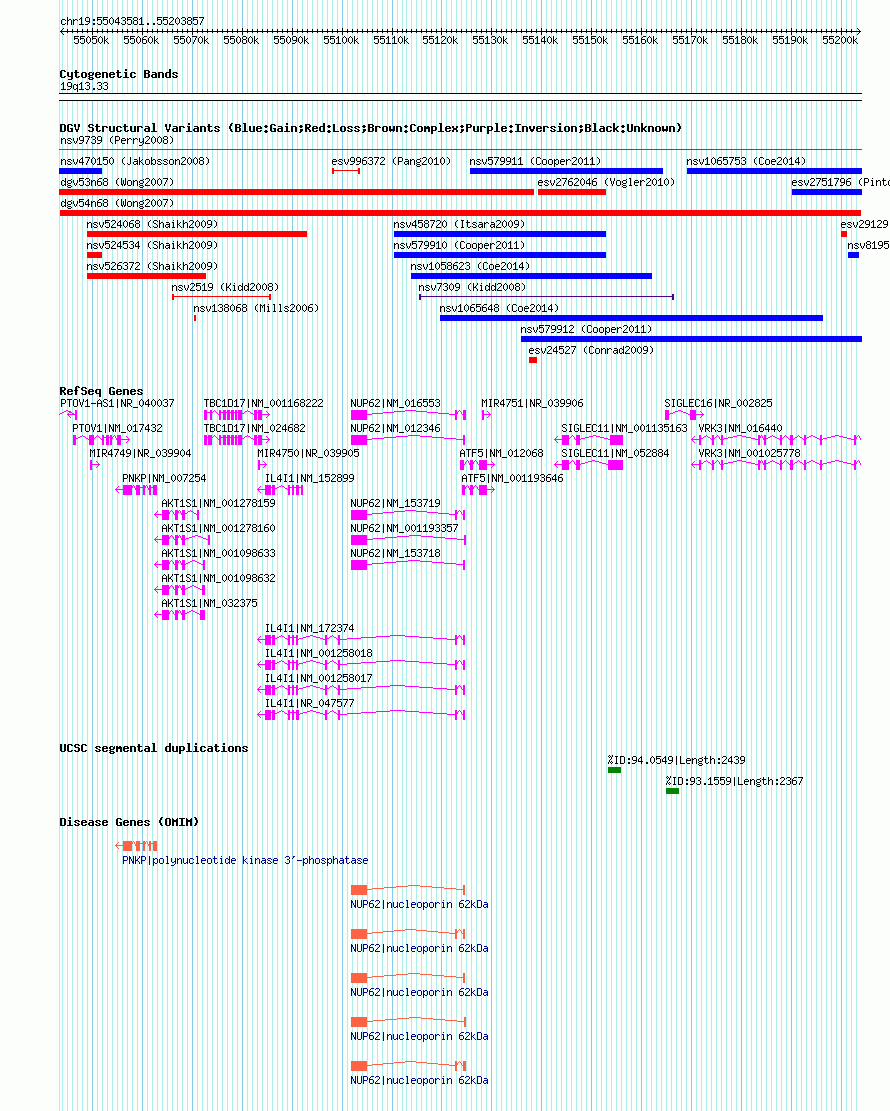Click the 55150k ruler tick label
This screenshot has height=1111, width=890.
point(590,40)
